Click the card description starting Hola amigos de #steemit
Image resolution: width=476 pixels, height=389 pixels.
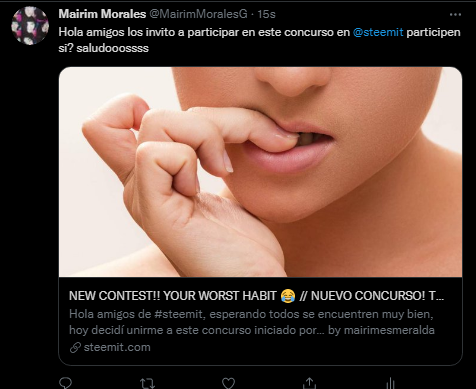pyautogui.click(x=252, y=322)
